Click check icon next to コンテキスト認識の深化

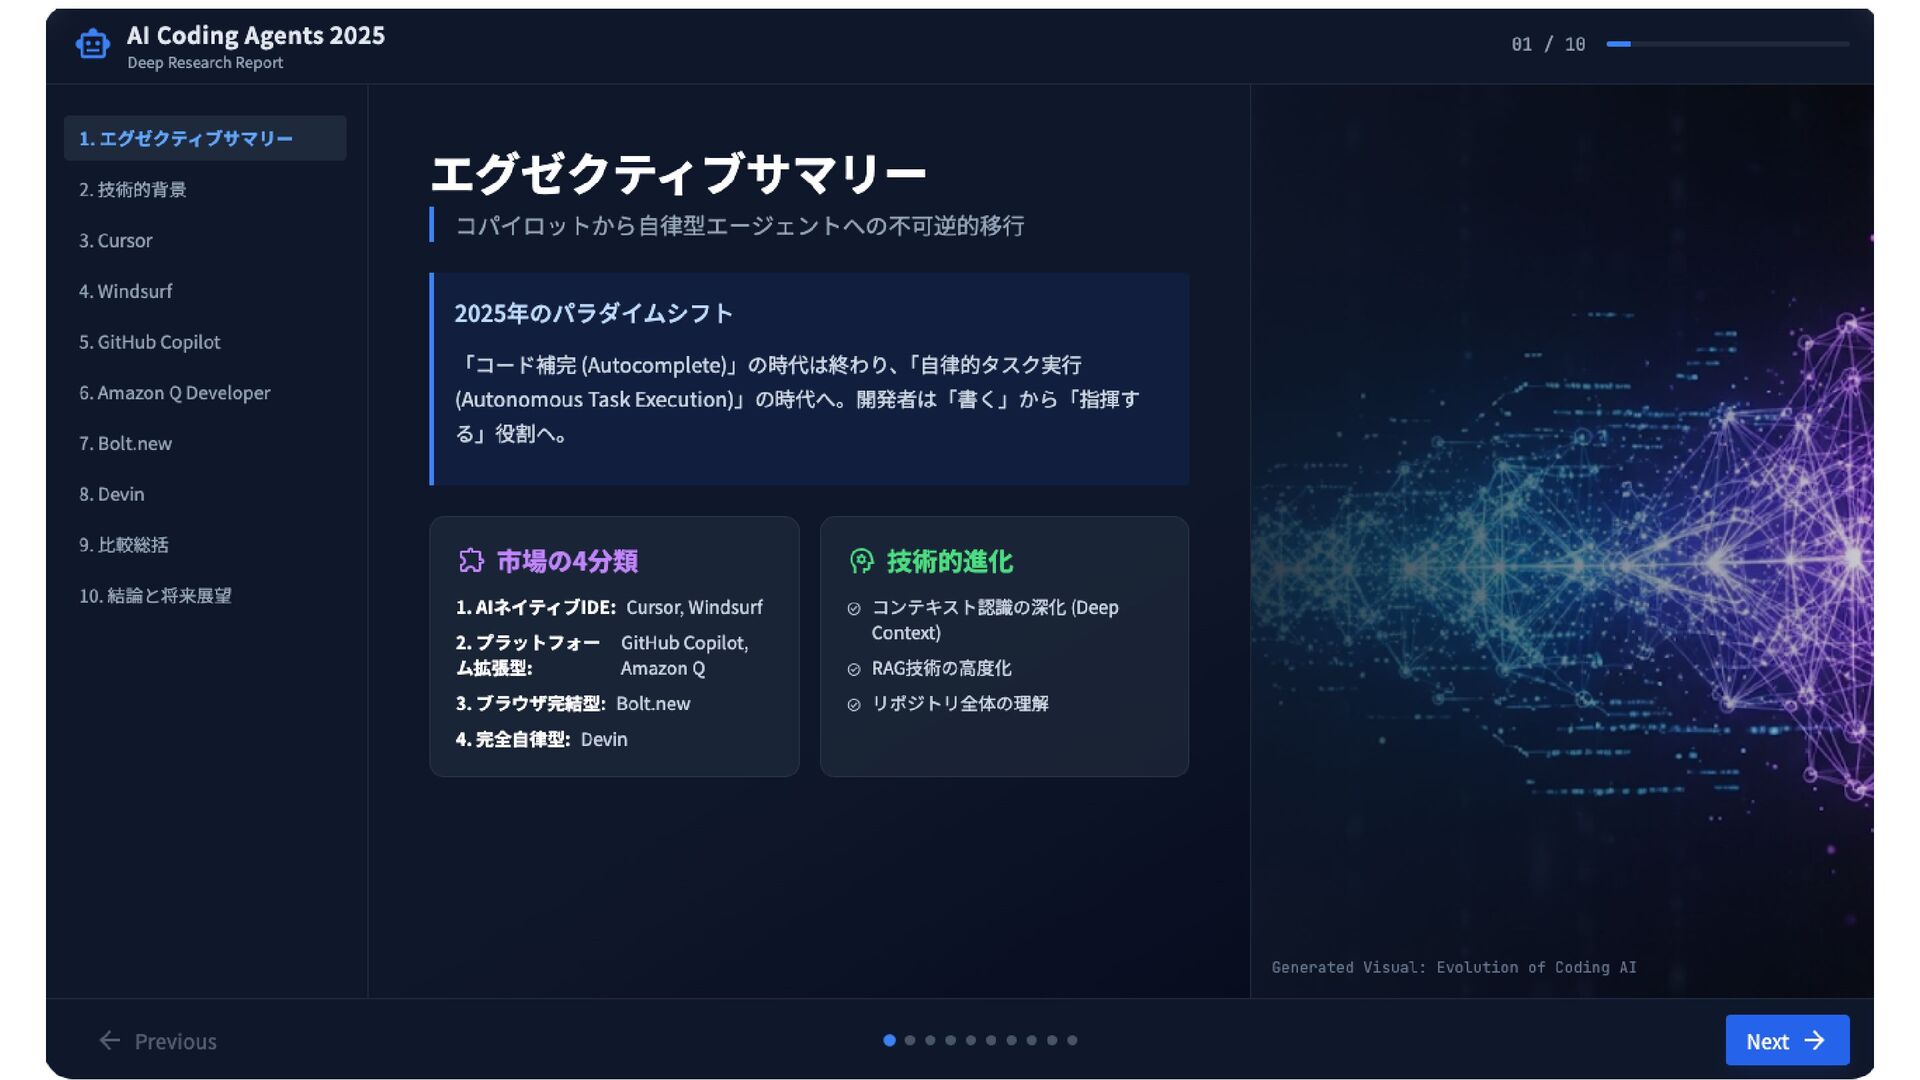[854, 609]
